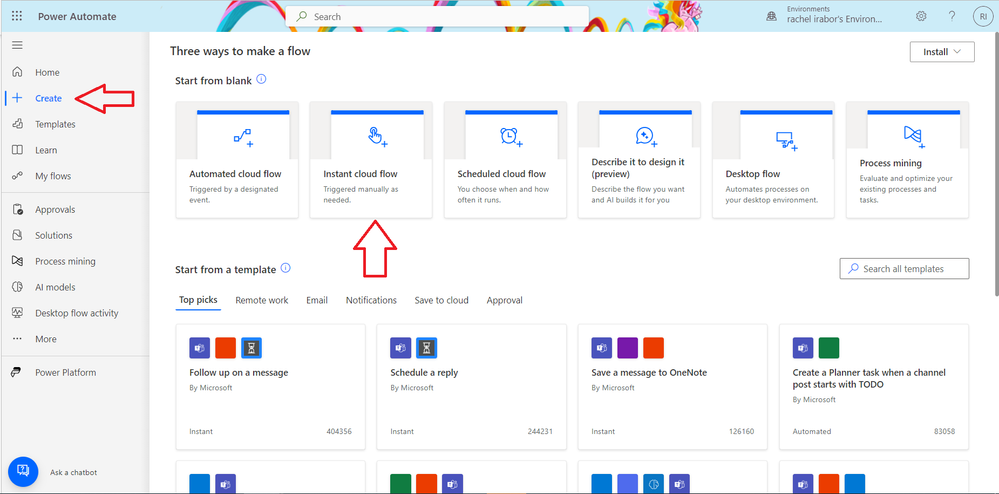Click the Home house icon in sidebar
The image size is (999, 494).
[18, 73]
